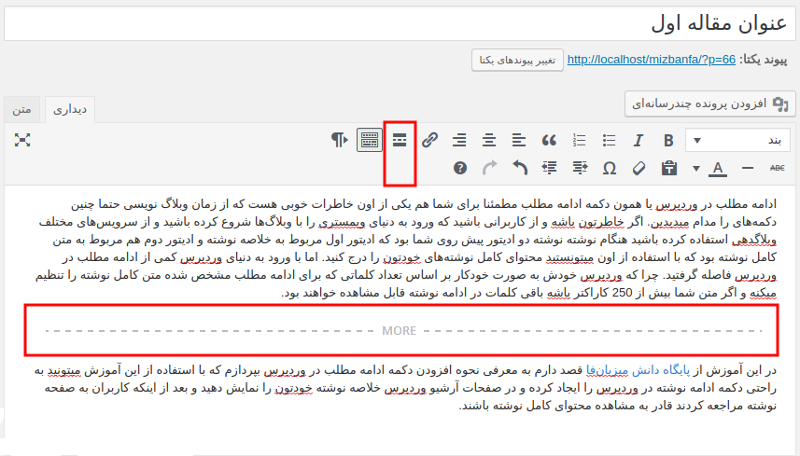The width and height of the screenshot is (800, 456).
Task: Click the تغییر پیوندهای یکتا button
Action: [x=517, y=60]
